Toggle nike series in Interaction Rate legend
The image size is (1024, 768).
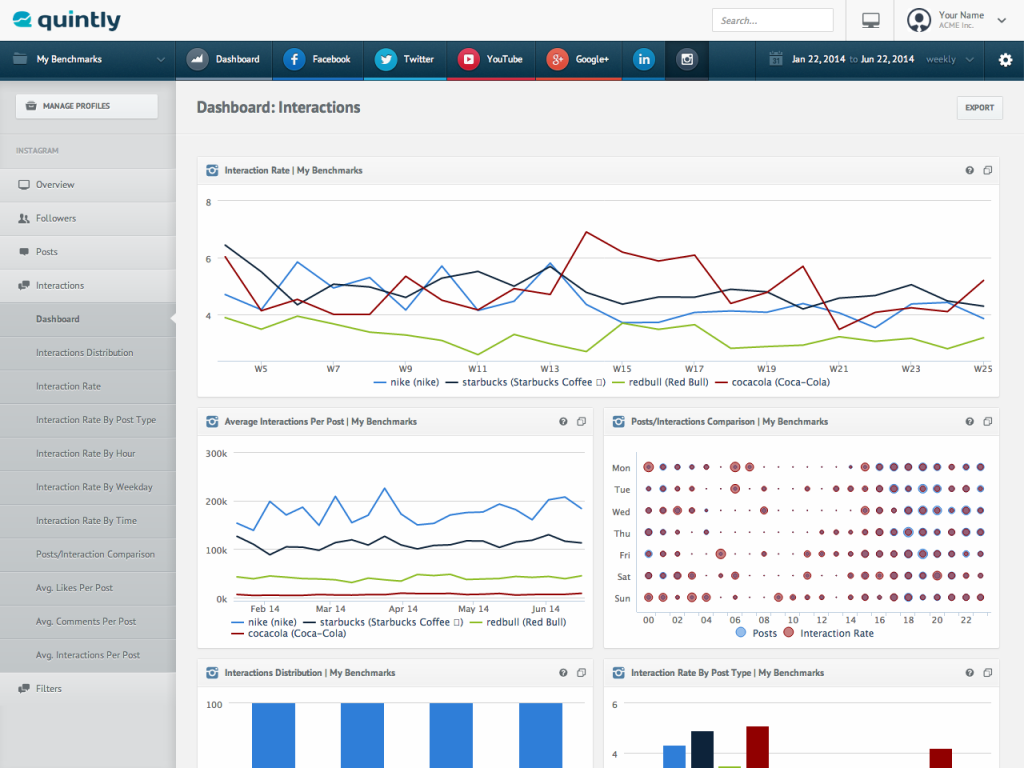(x=406, y=382)
